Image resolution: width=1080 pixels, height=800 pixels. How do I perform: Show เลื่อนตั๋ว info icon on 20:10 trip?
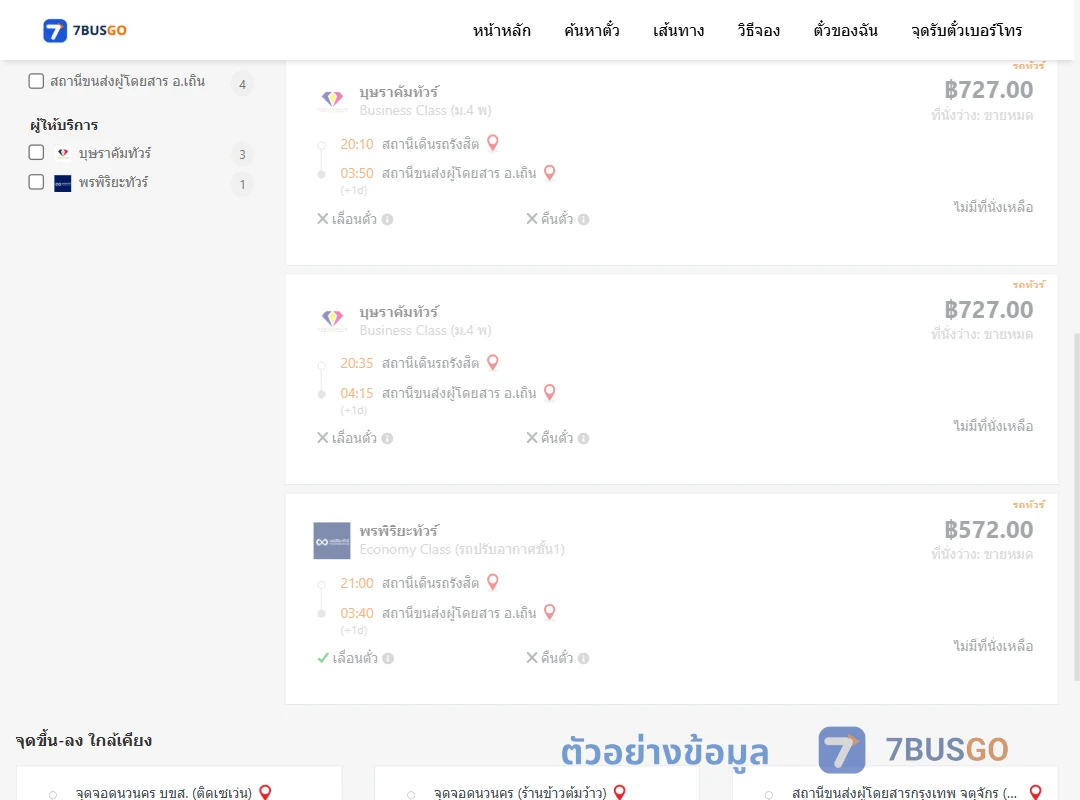tap(387, 219)
